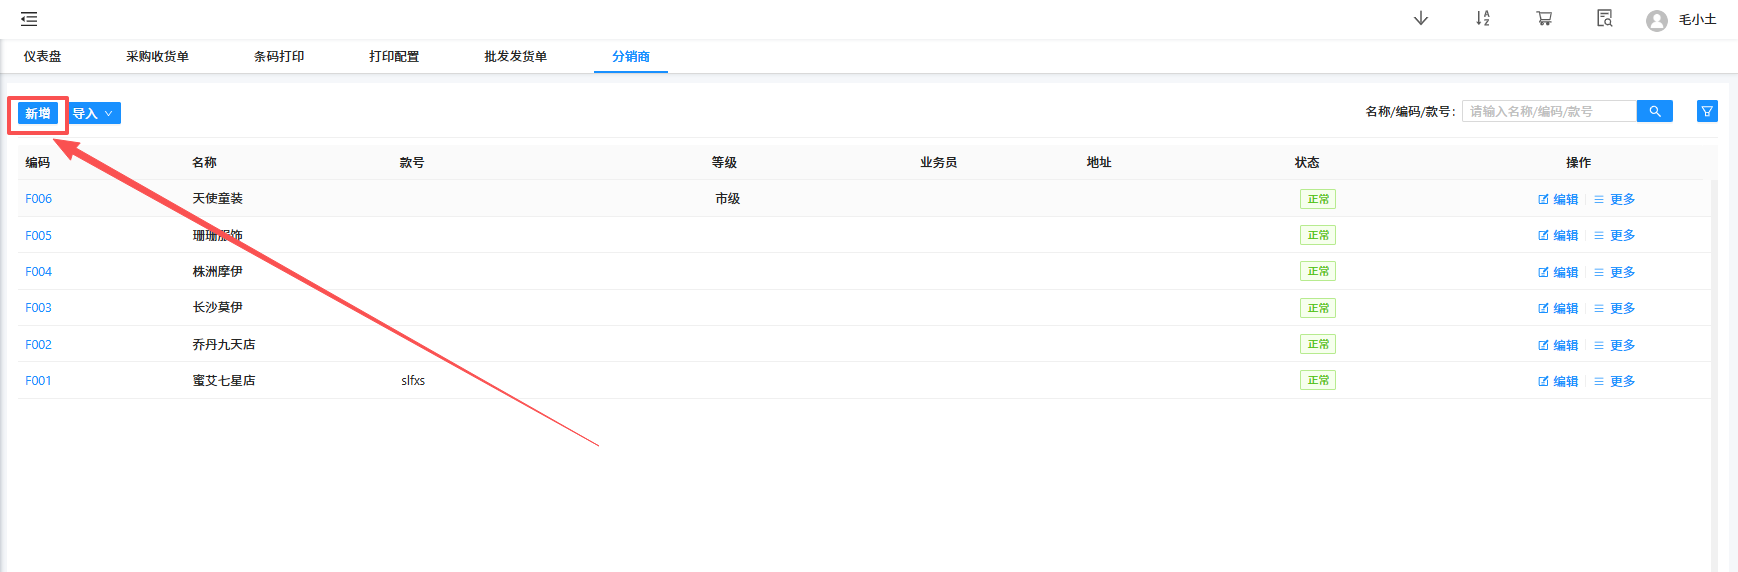This screenshot has height=572, width=1738.
Task: Select the name cell 乔丹九天店
Action: [224, 344]
